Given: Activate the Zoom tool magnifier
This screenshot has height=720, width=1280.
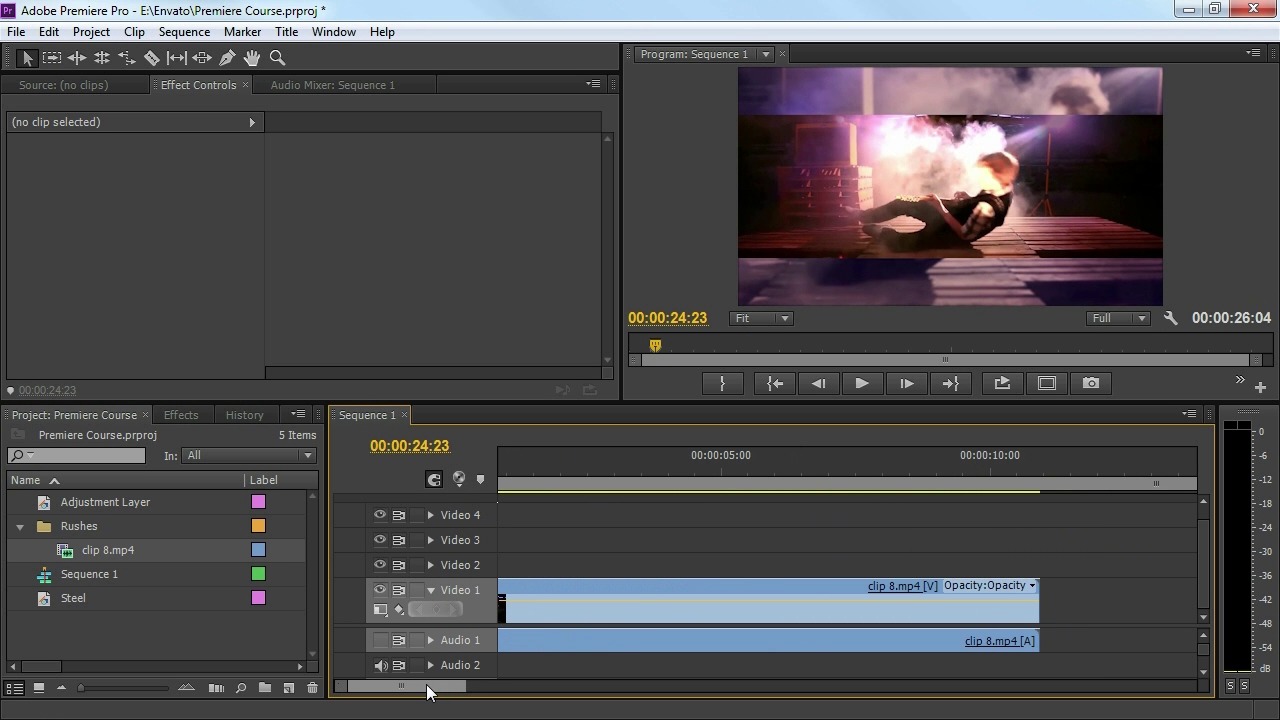Looking at the screenshot, I should pyautogui.click(x=277, y=58).
